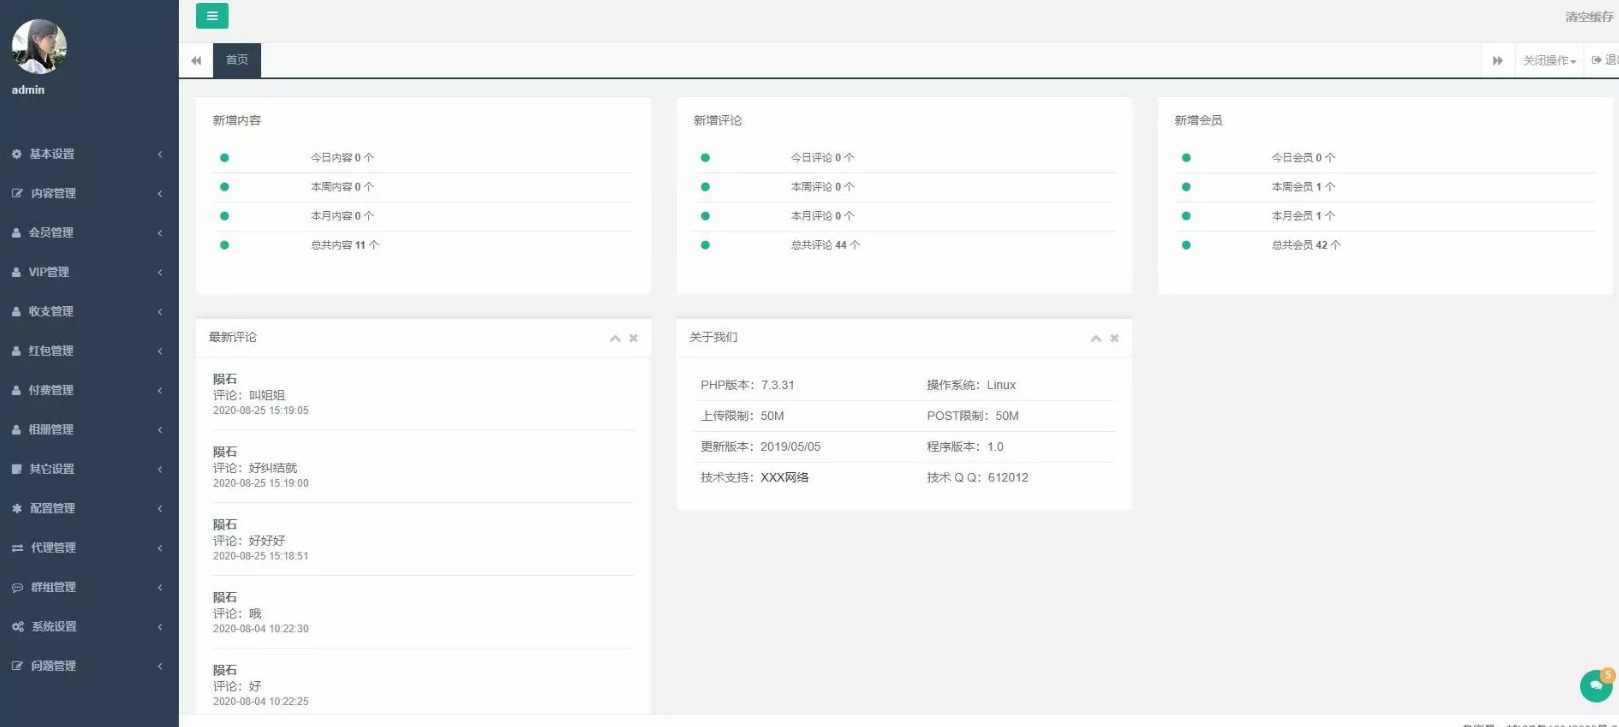Screen dimensions: 1619x727
Task: Close the 关于我们 panel with X
Action: pyautogui.click(x=1114, y=339)
